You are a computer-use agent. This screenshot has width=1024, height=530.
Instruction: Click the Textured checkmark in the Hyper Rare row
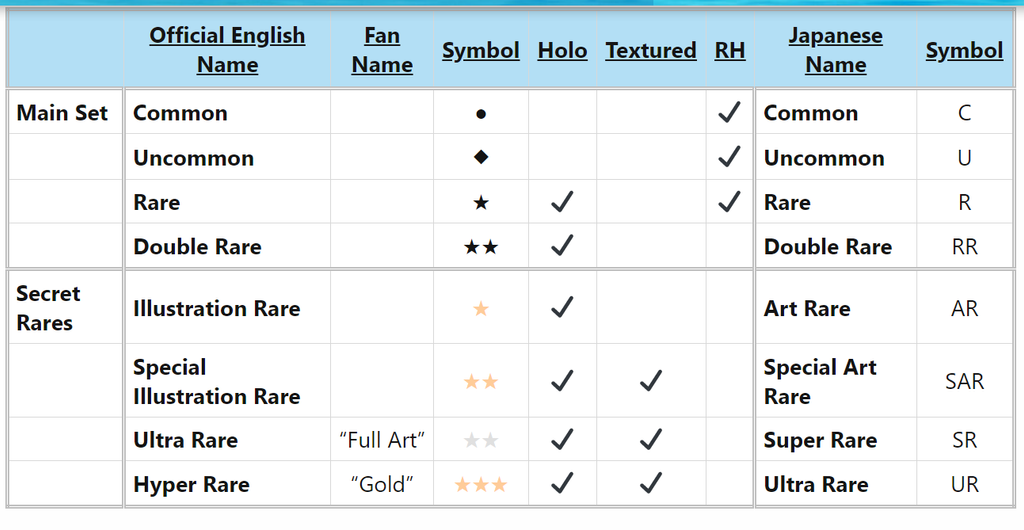[x=651, y=484]
